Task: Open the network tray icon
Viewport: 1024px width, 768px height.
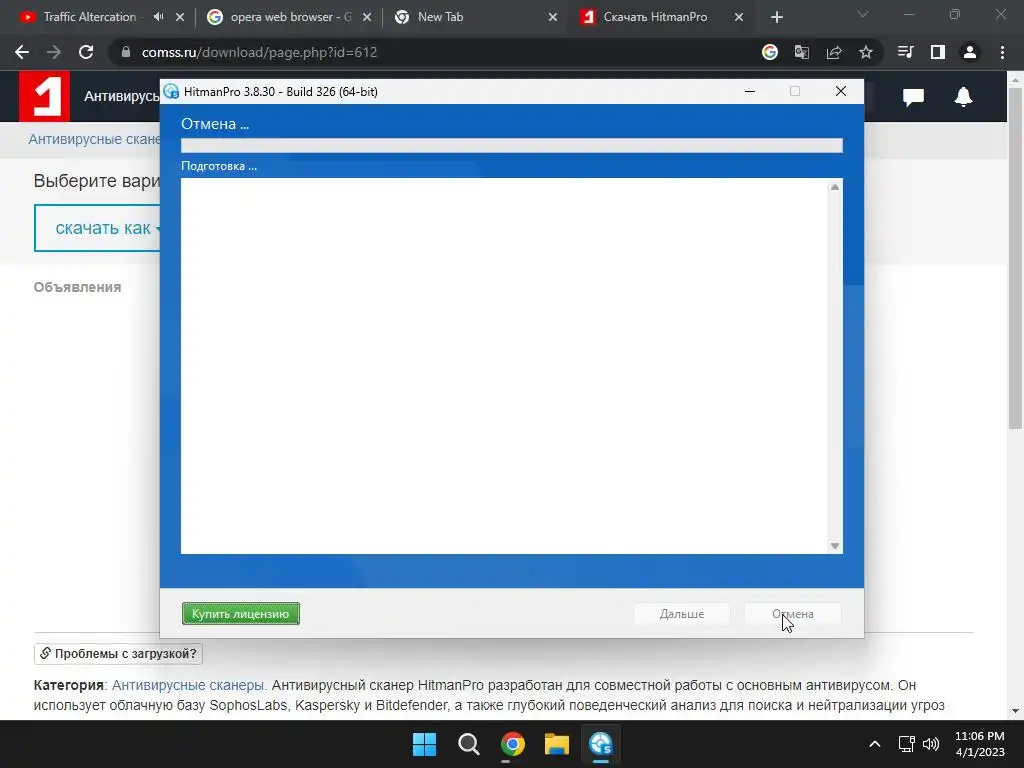Action: click(906, 744)
